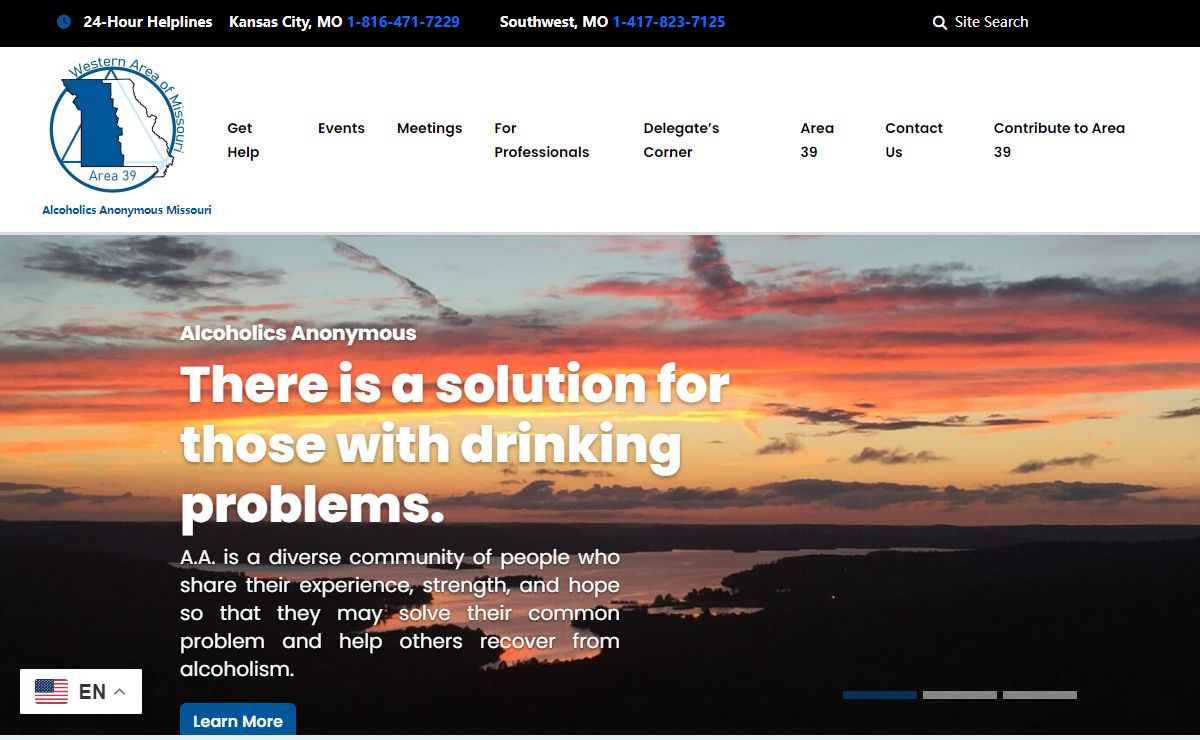Click the magnifying glass search icon
The image size is (1200, 740).
click(x=940, y=22)
